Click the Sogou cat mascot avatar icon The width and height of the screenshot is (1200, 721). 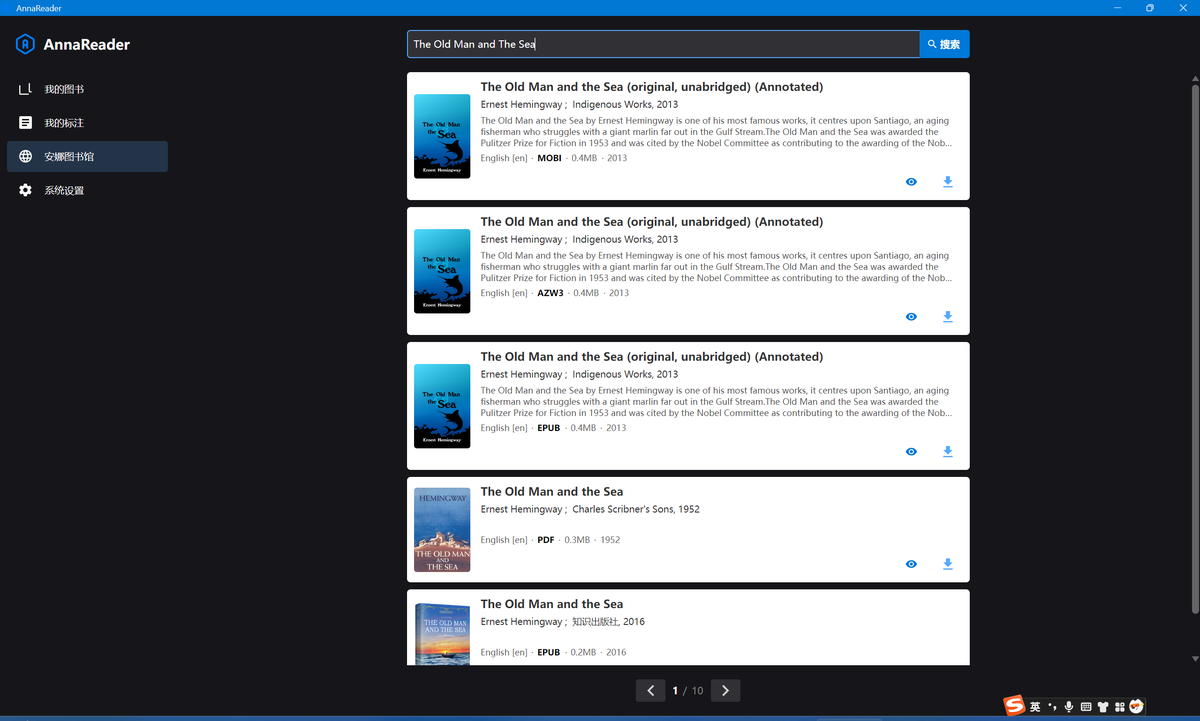coord(1136,706)
